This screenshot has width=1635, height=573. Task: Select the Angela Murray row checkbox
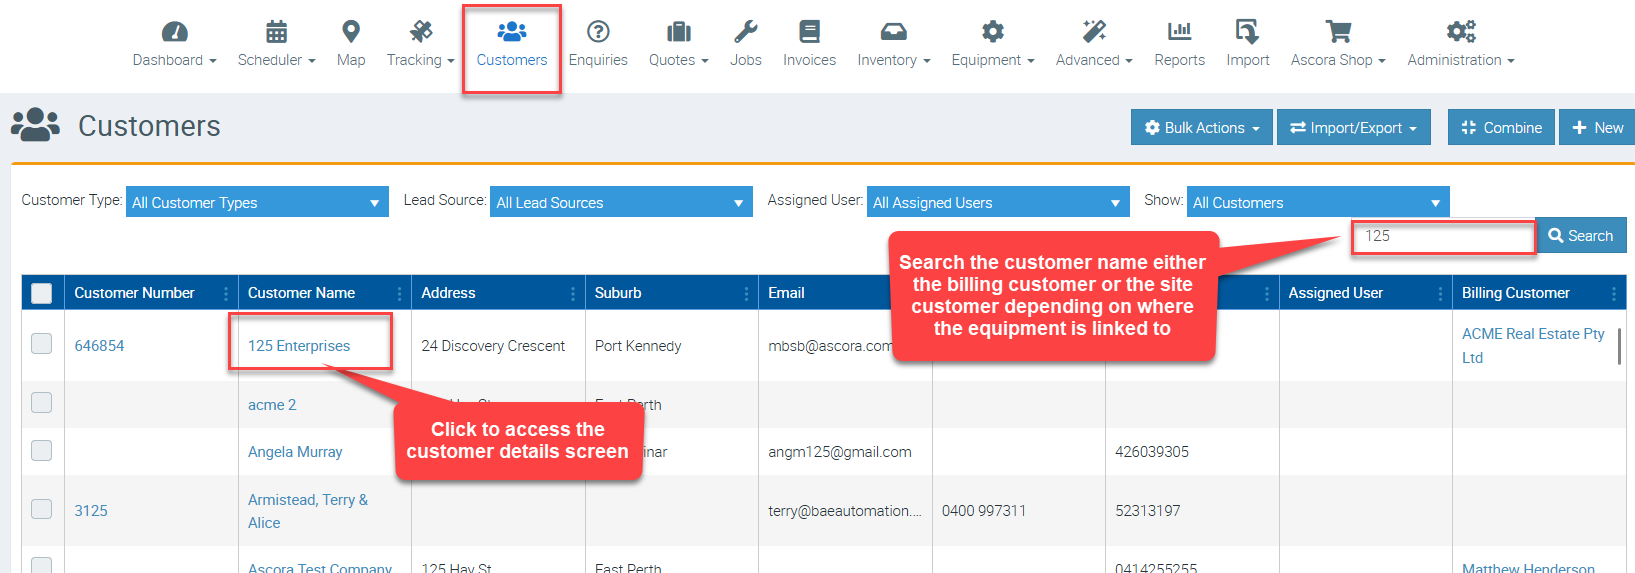click(x=41, y=451)
